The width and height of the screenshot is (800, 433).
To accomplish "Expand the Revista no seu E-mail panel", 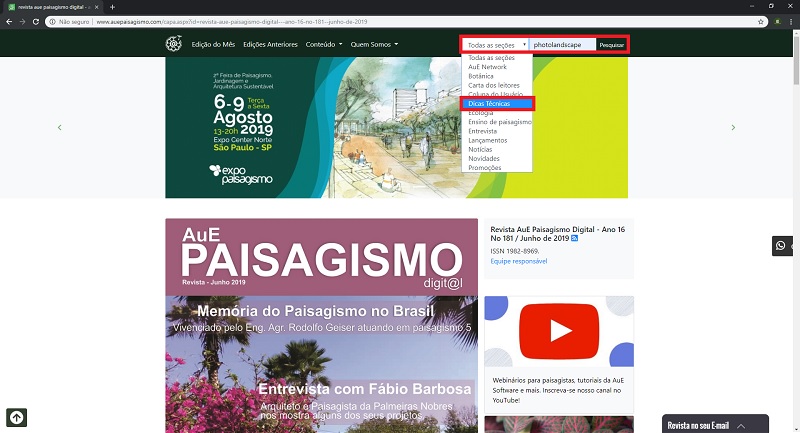I will [x=715, y=424].
